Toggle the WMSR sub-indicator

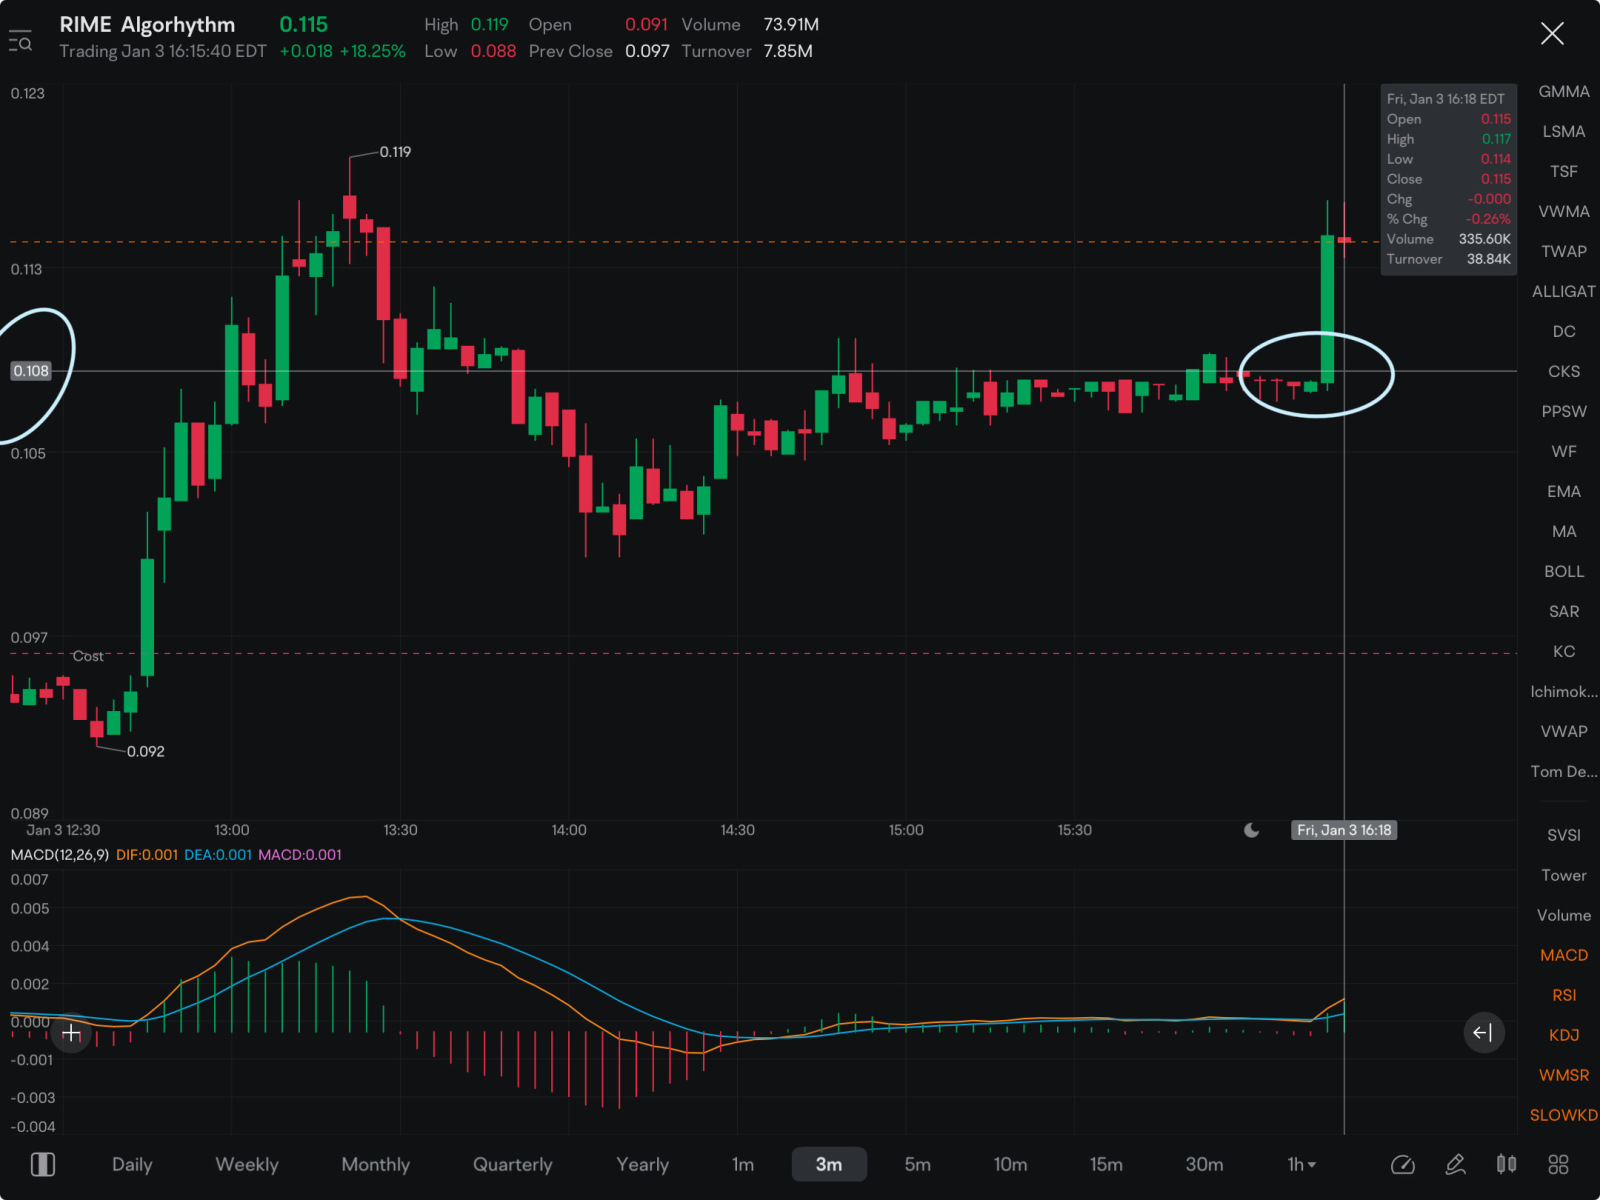click(1564, 1075)
